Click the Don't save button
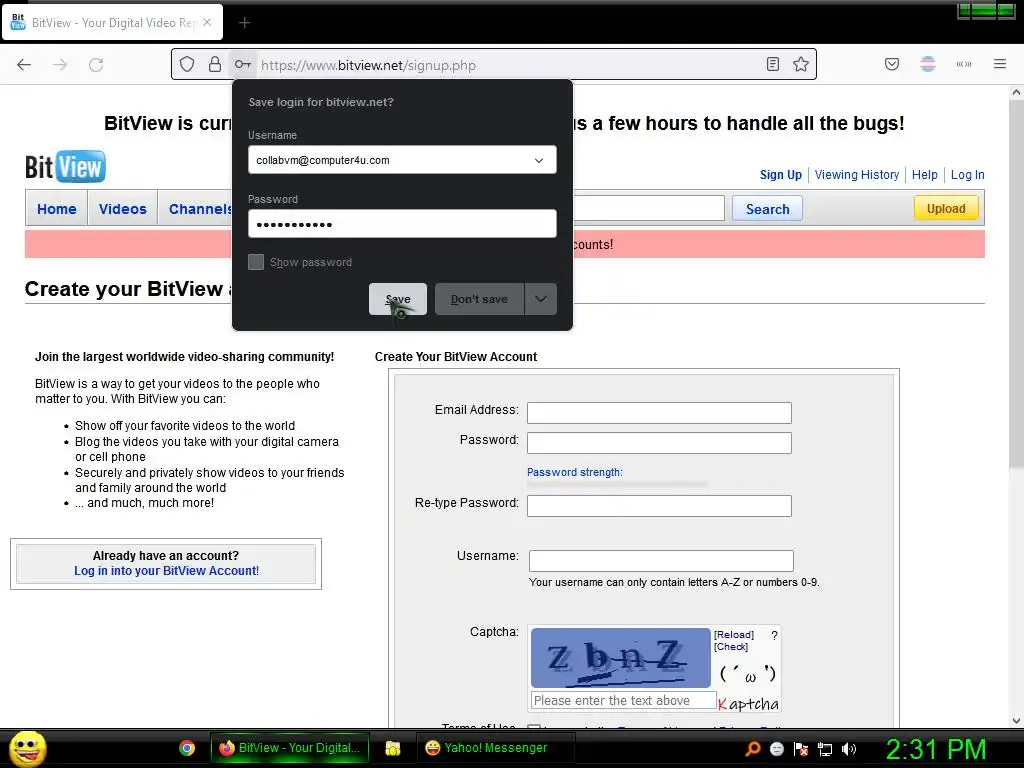 click(x=479, y=299)
